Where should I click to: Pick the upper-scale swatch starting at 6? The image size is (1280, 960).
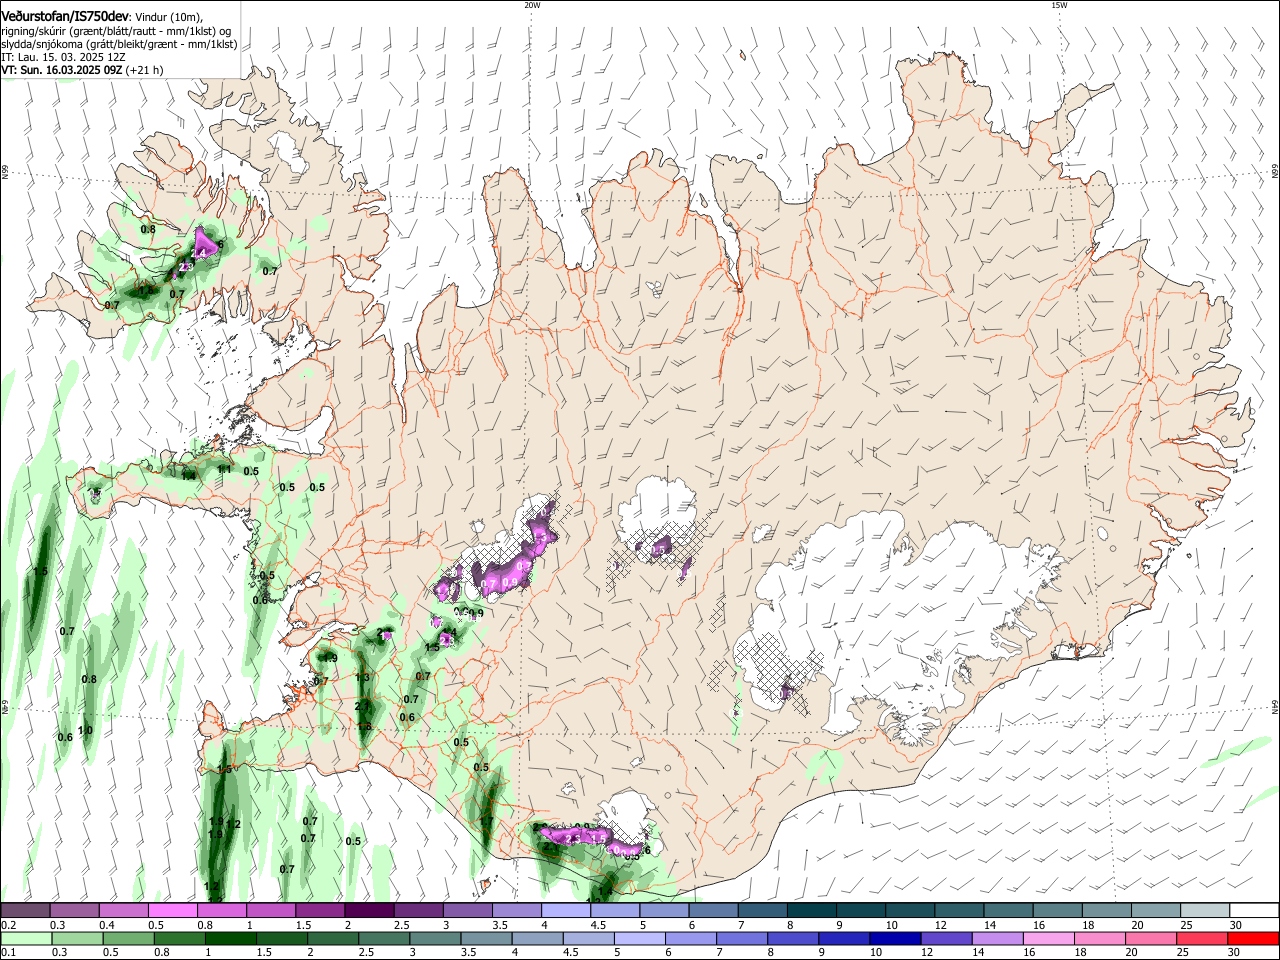click(712, 910)
